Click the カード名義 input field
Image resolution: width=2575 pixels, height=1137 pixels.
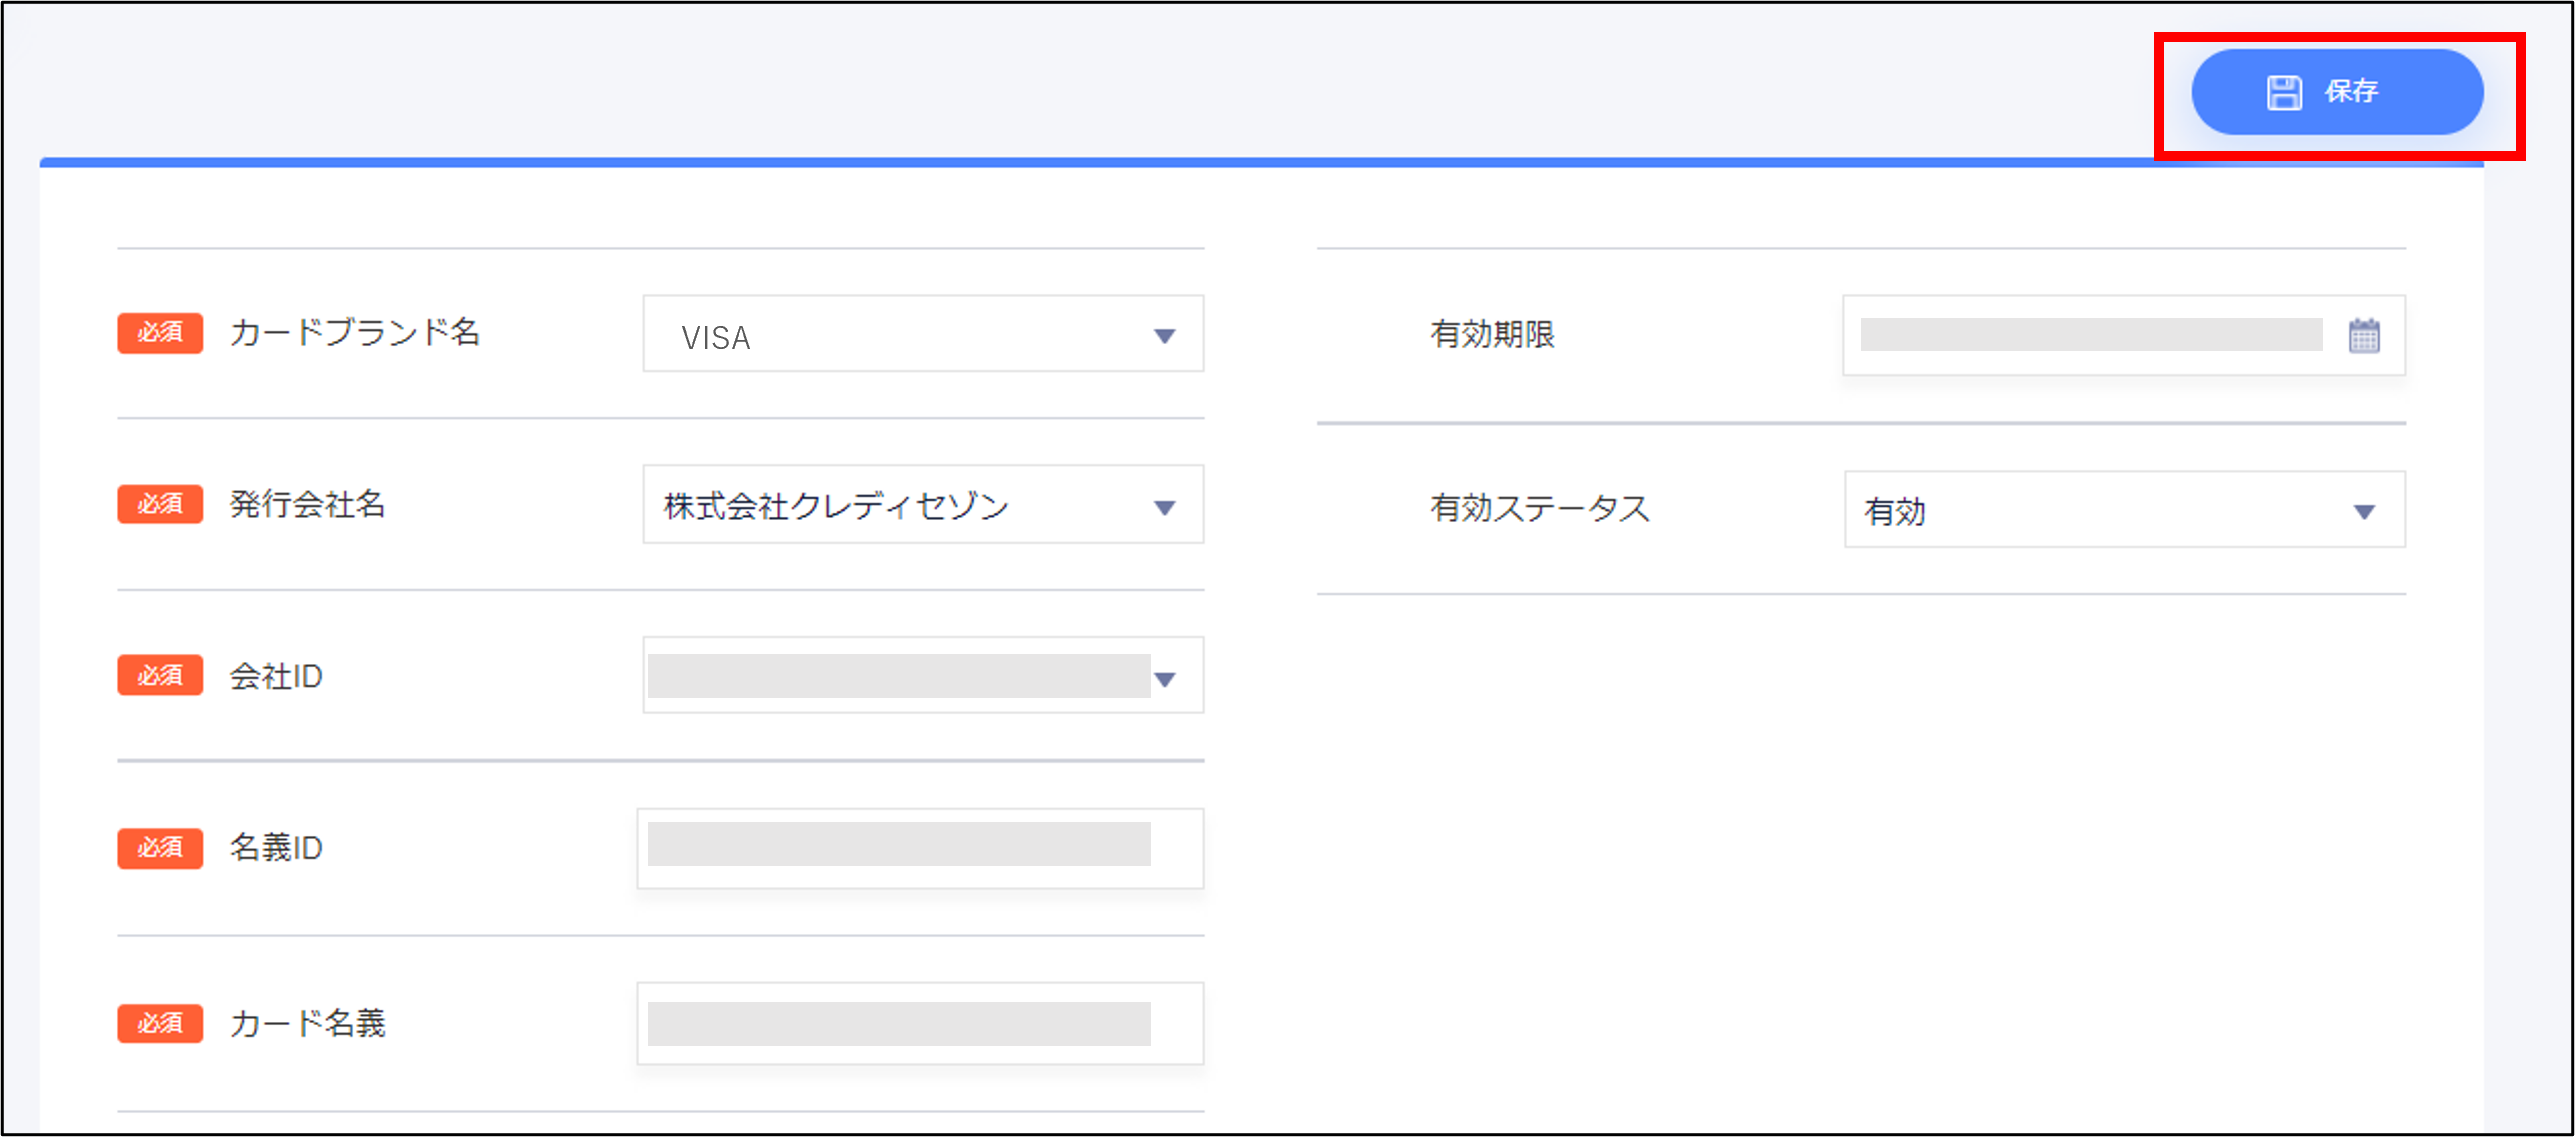point(920,1024)
